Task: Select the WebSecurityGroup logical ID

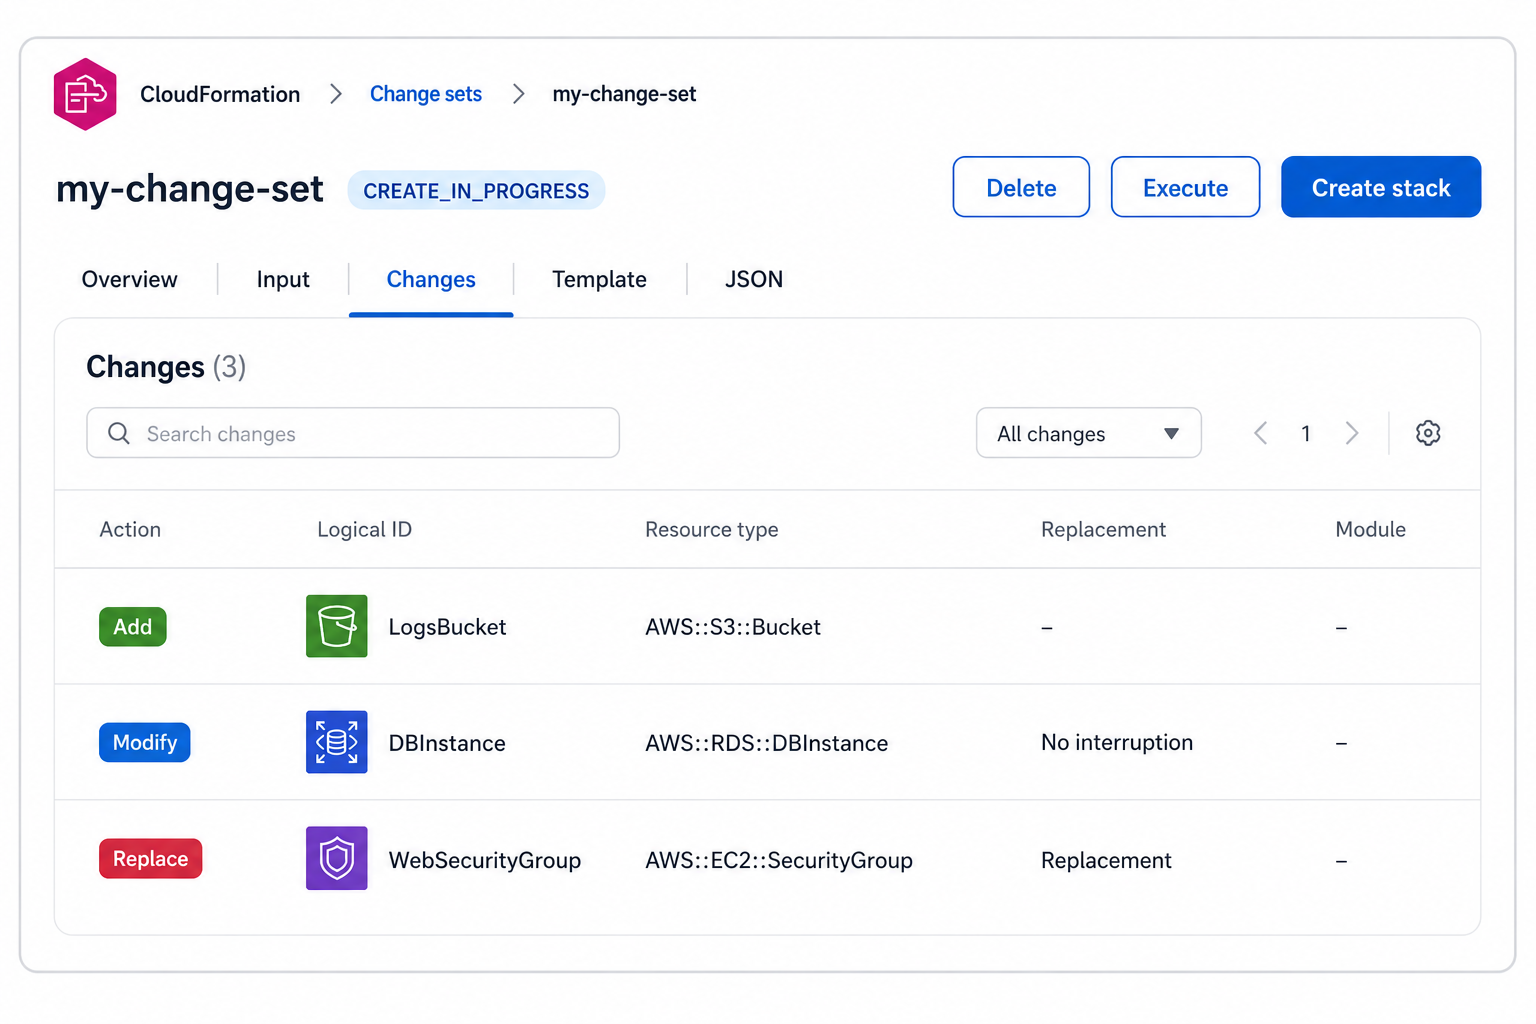Action: coord(485,860)
